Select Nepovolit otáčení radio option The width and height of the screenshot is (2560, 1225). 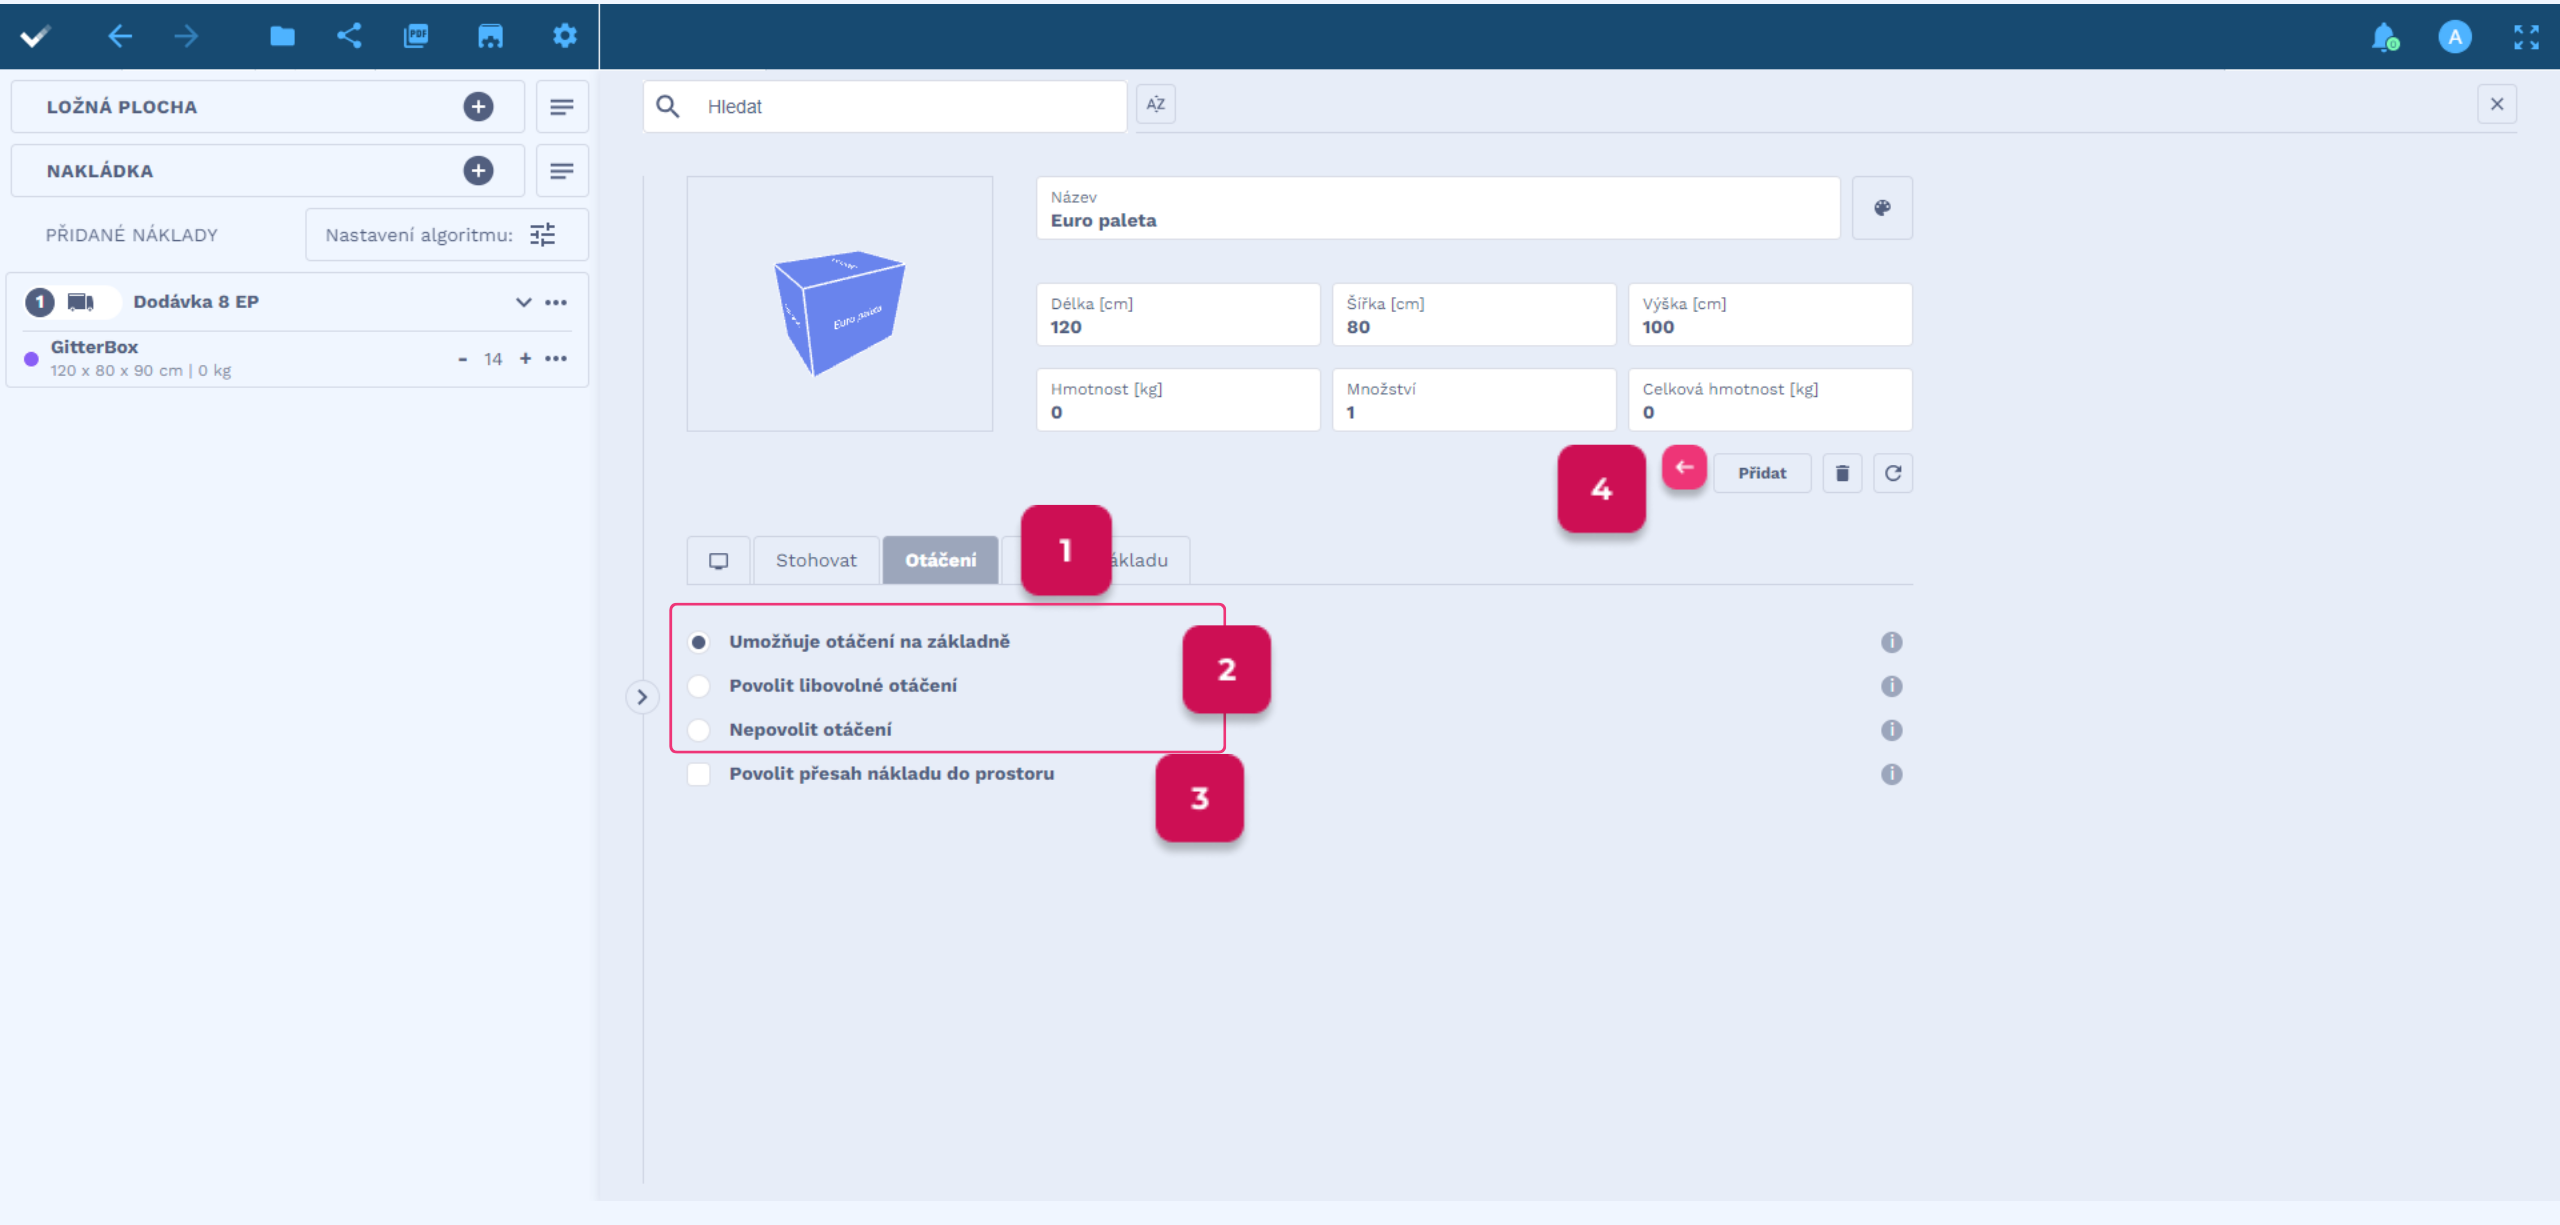(x=699, y=730)
